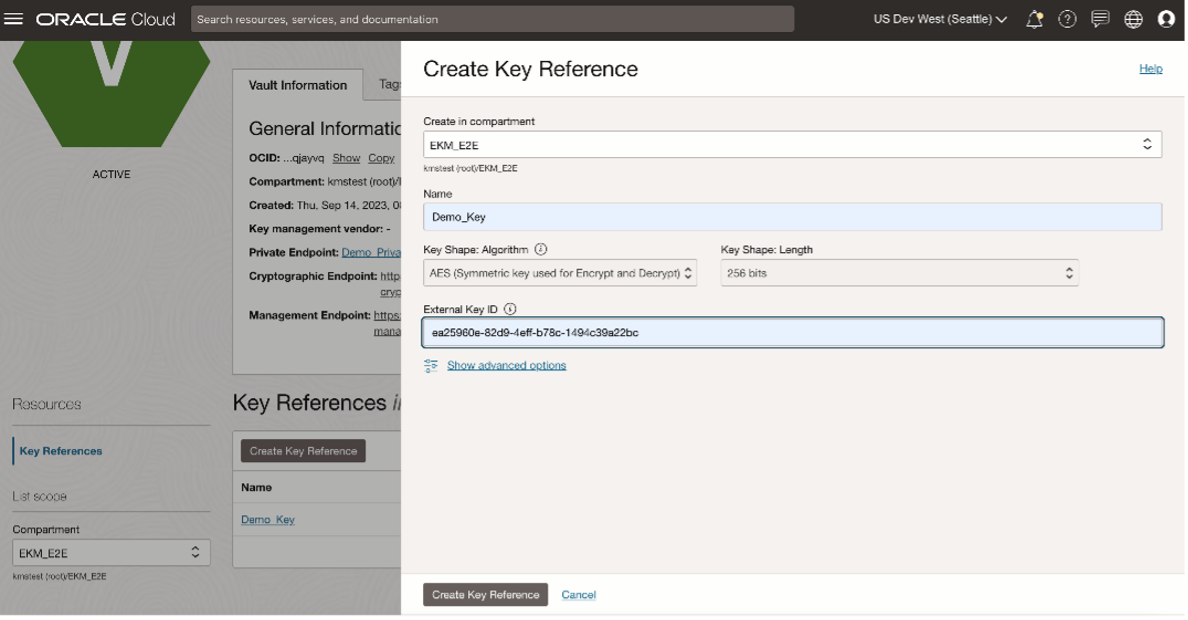
Task: Open the Key Shape Length dropdown
Action: [x=1070, y=272]
